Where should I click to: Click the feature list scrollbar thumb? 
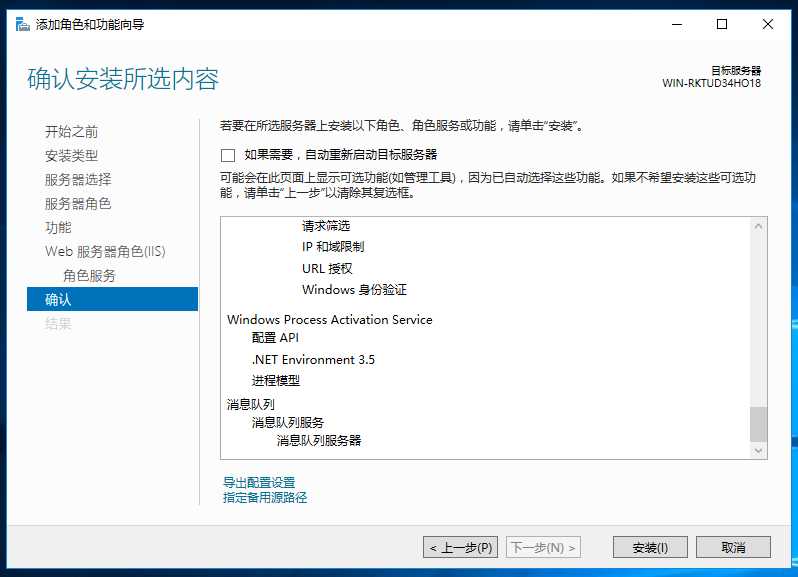758,424
